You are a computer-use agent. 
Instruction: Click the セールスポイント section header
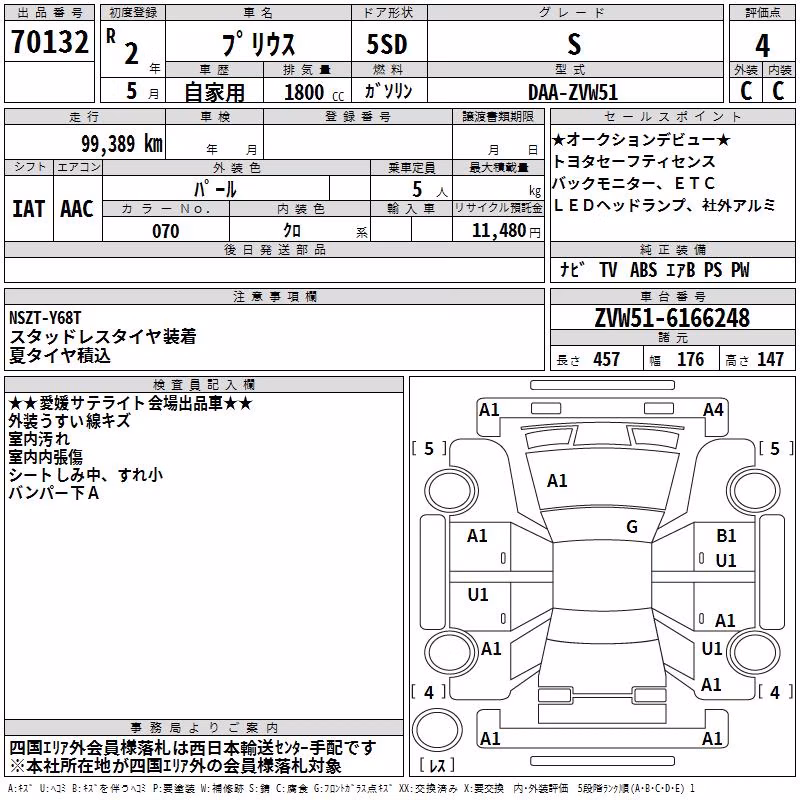point(672,116)
